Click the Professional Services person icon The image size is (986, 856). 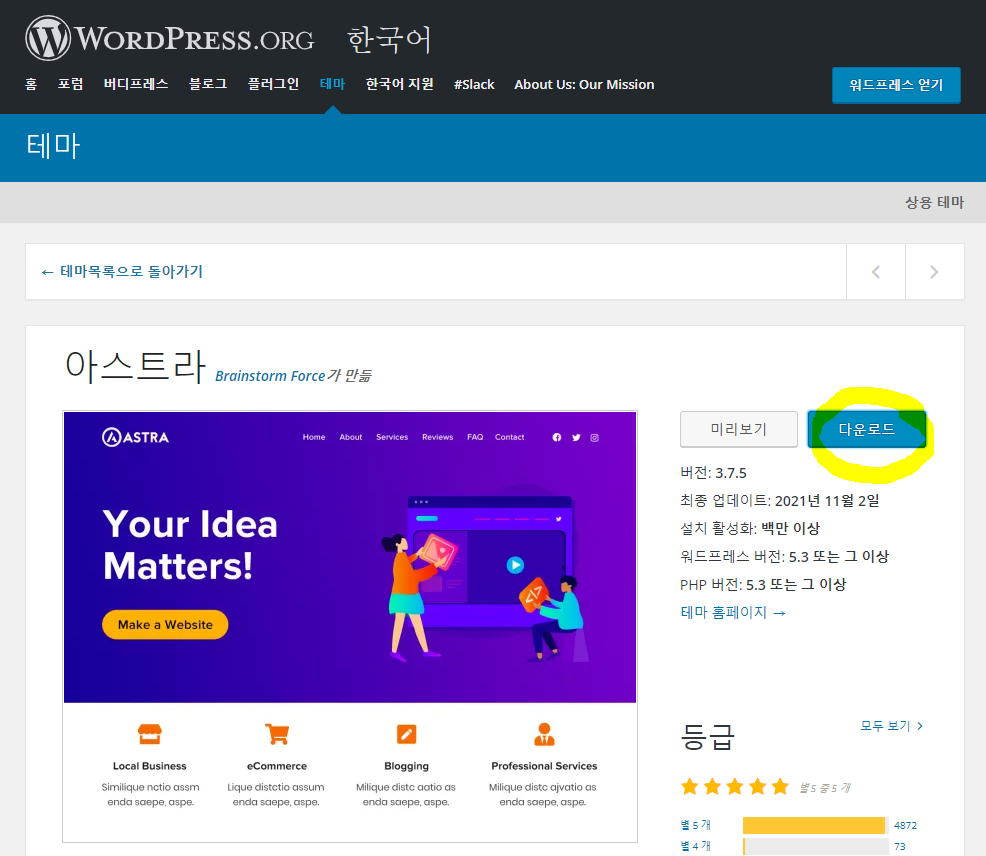pyautogui.click(x=544, y=734)
